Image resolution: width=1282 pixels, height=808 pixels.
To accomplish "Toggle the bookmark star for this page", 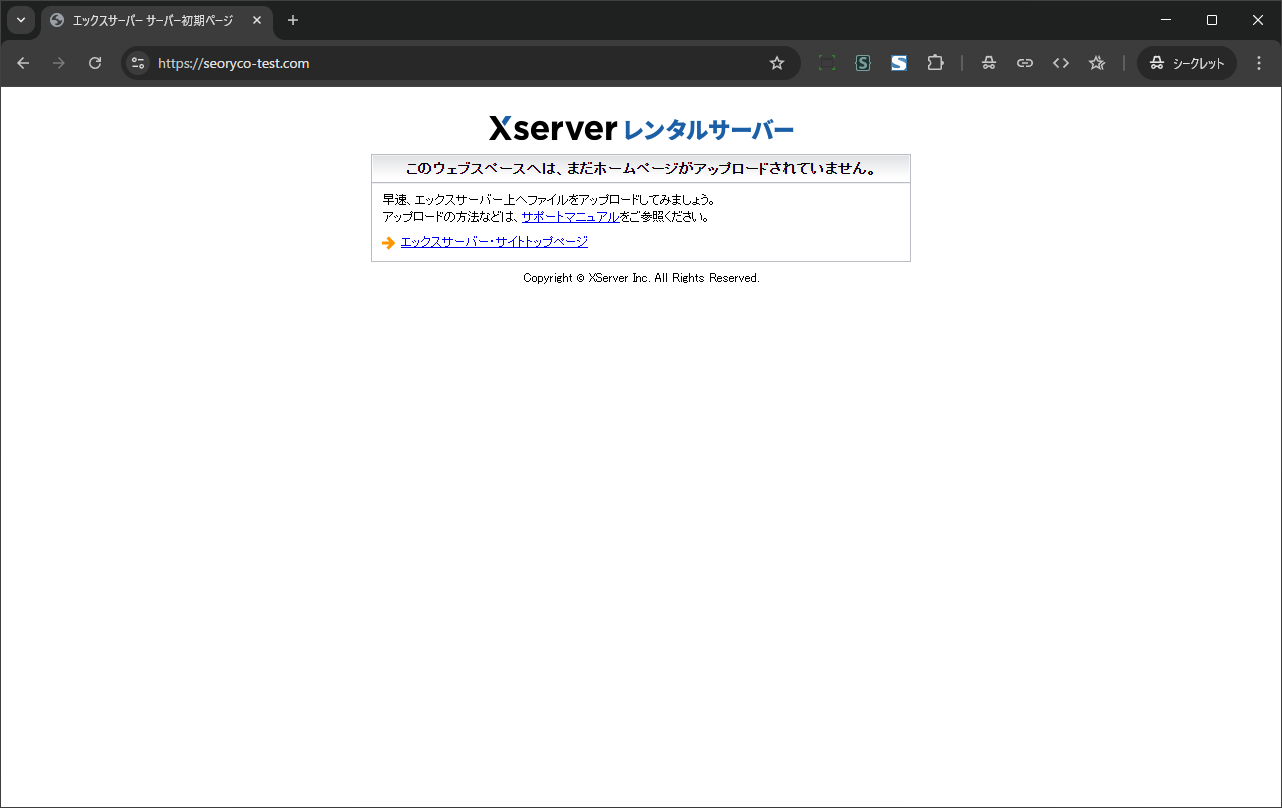I will [777, 62].
